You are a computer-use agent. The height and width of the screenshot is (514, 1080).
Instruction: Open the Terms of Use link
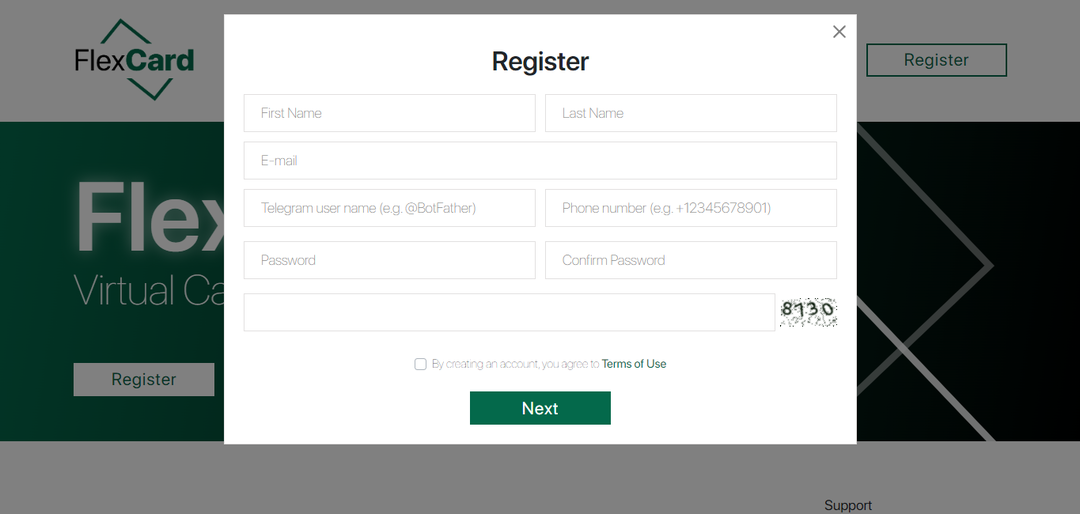633,364
